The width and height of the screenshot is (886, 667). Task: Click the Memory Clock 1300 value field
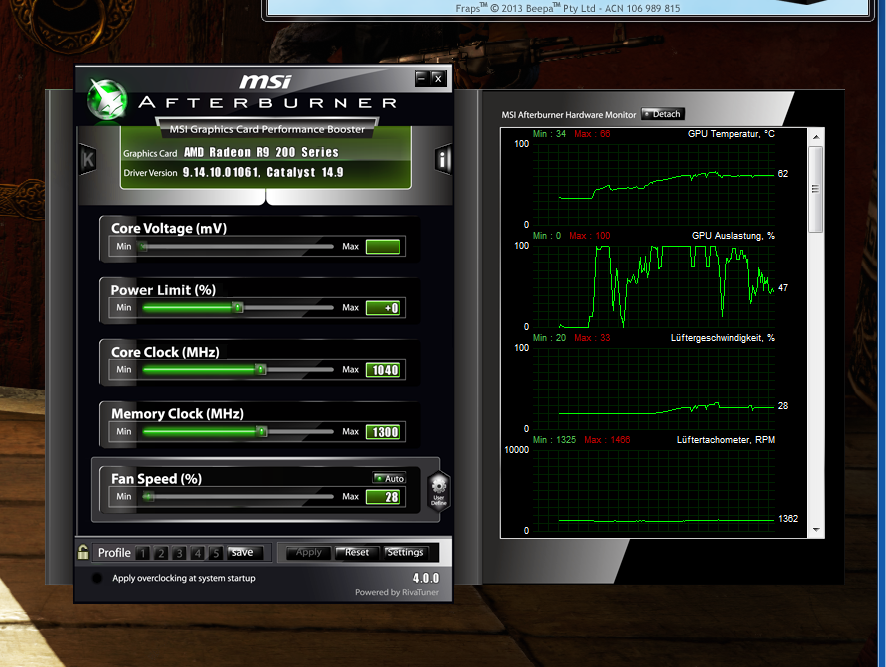(x=385, y=432)
